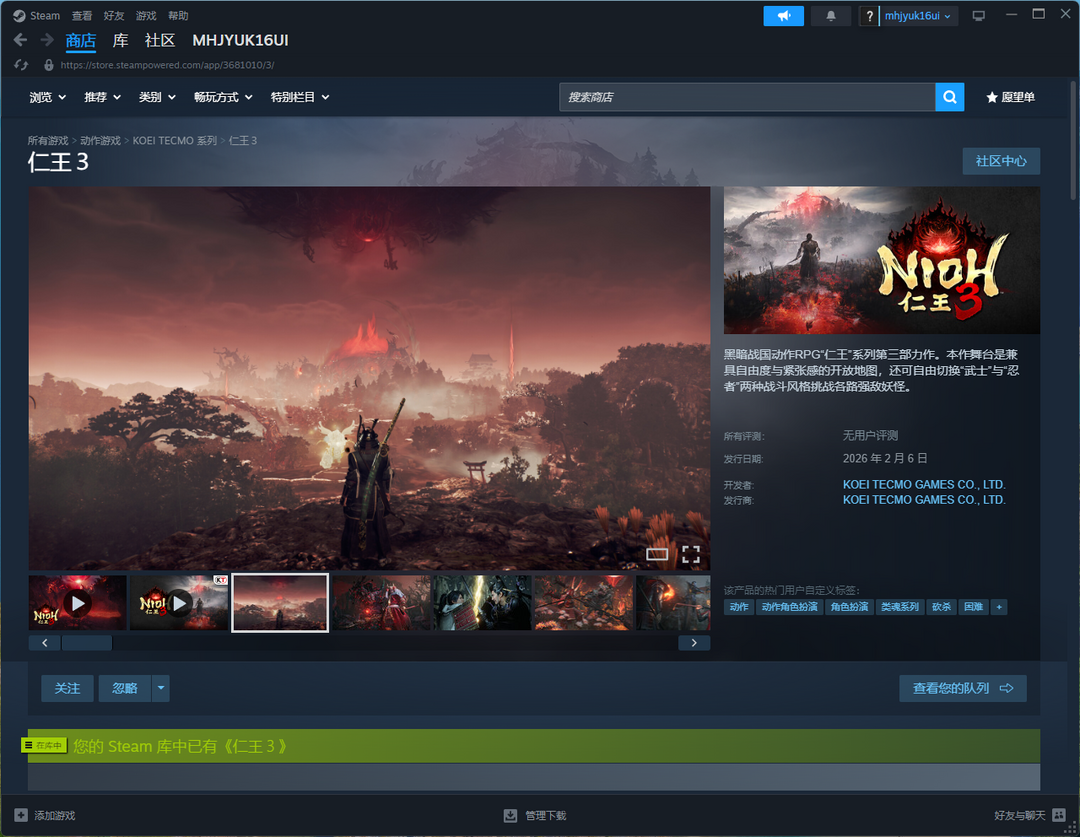The width and height of the screenshot is (1080, 837).
Task: Open the 浏览 dropdown menu
Action: (47, 97)
